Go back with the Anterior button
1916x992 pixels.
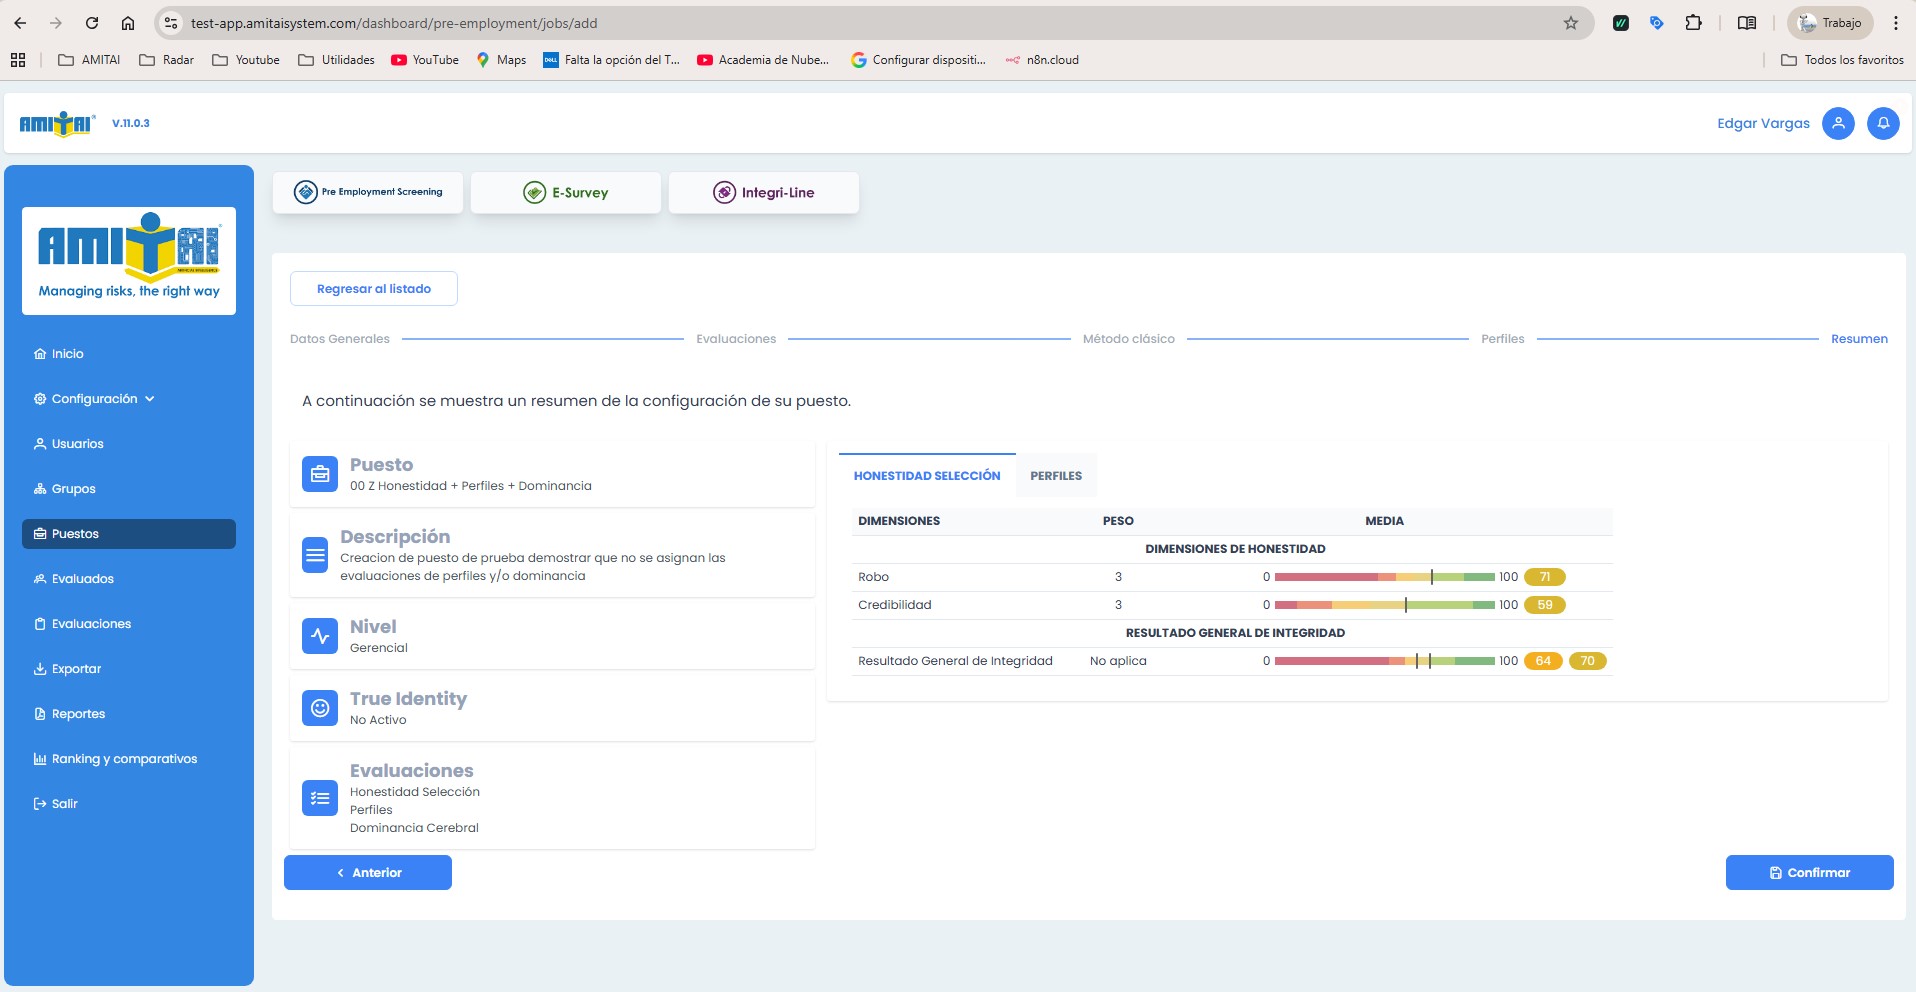368,873
